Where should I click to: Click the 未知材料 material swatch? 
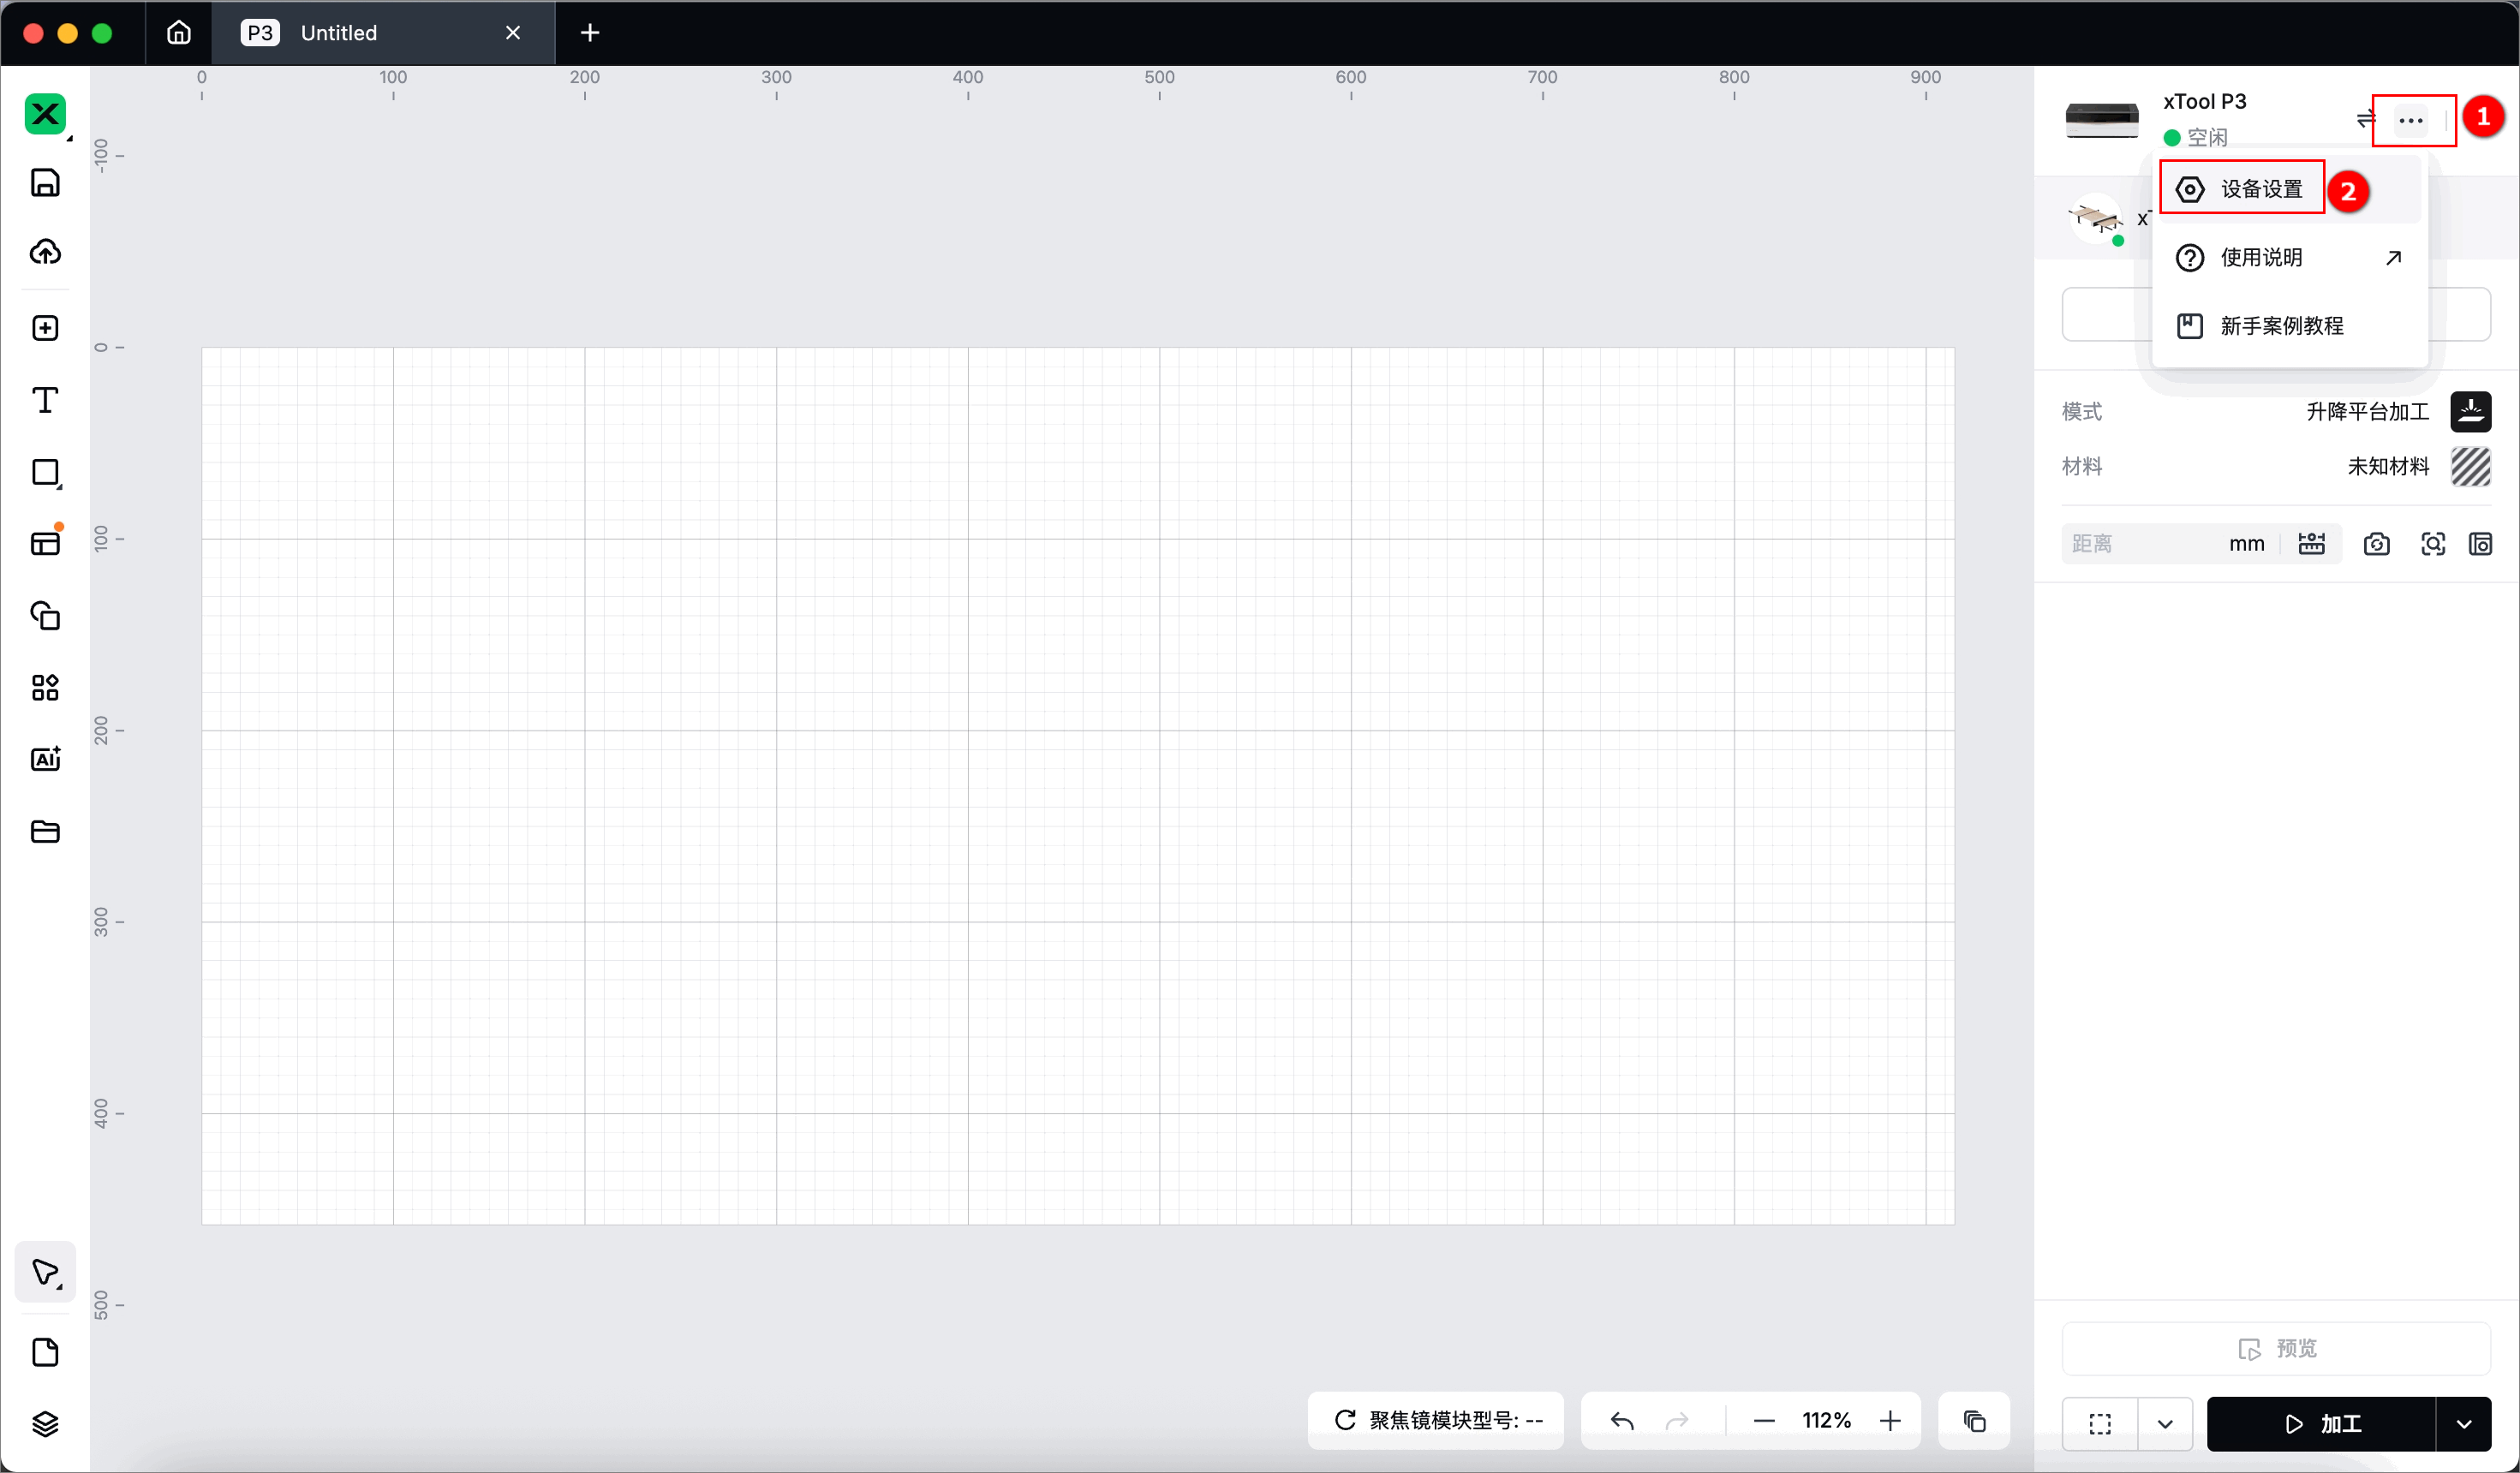tap(2470, 466)
